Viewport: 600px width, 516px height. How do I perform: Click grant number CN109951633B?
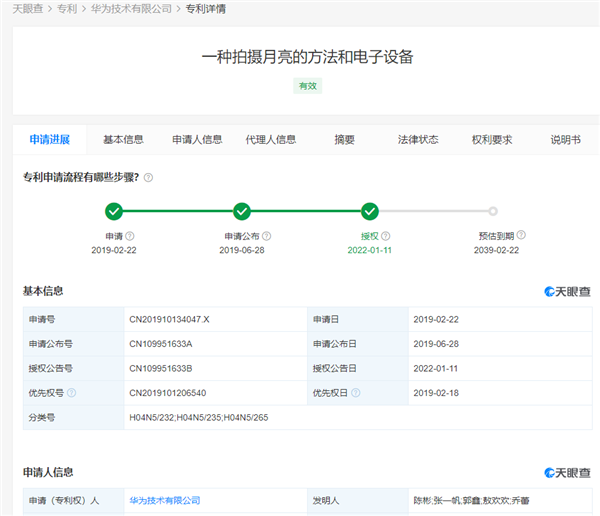(x=161, y=368)
